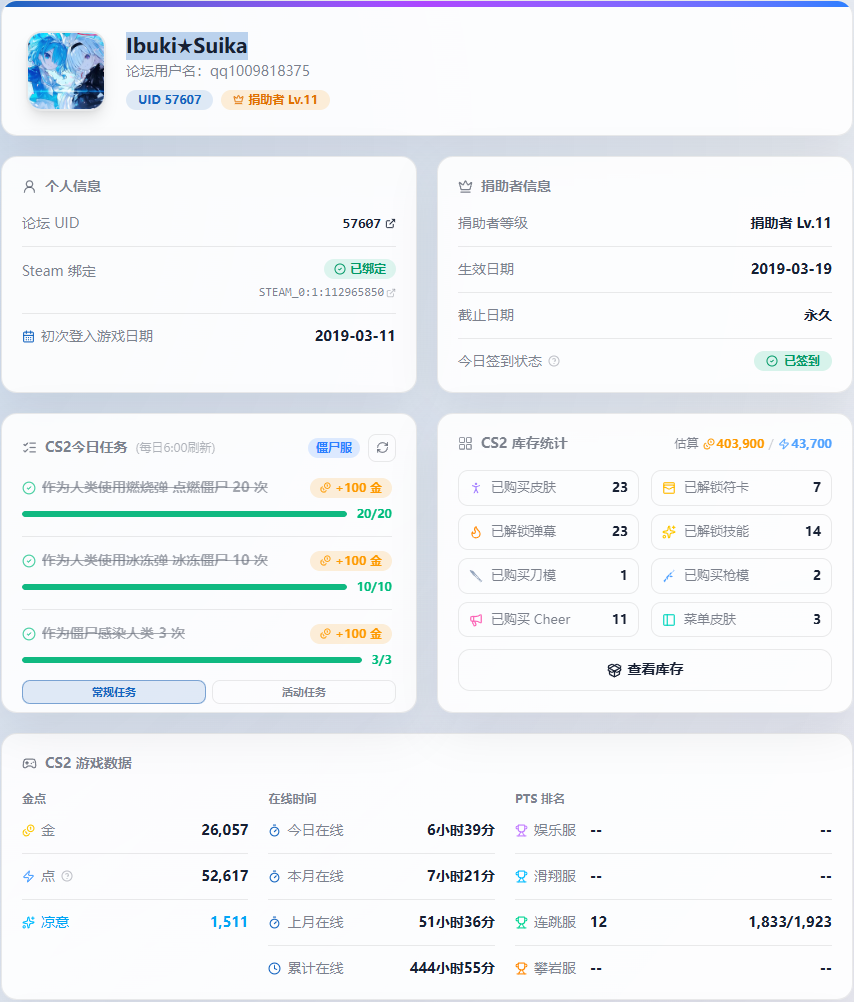Click the 10/10 progress bar

pyautogui.click(x=184, y=587)
